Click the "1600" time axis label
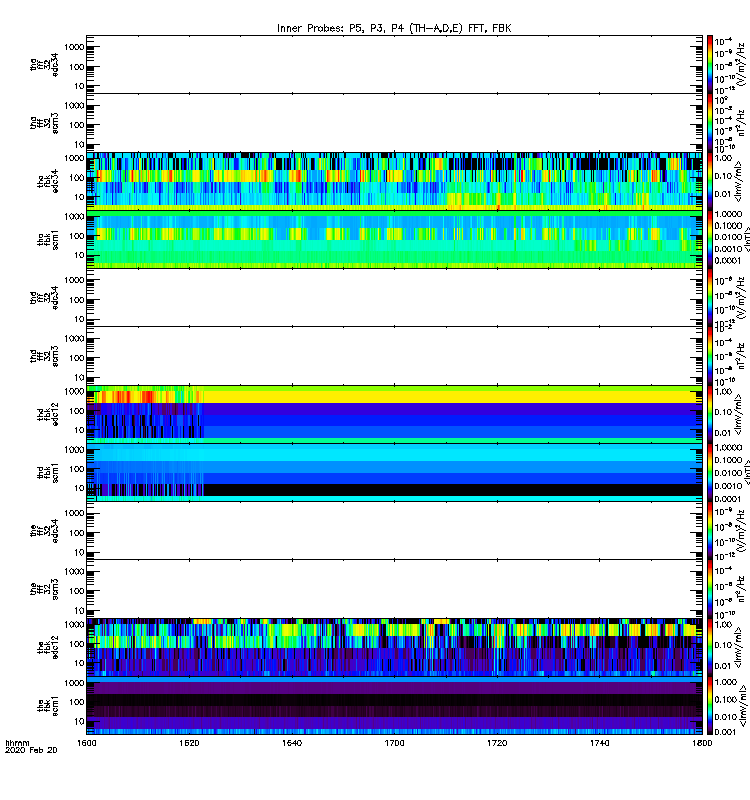 87,743
